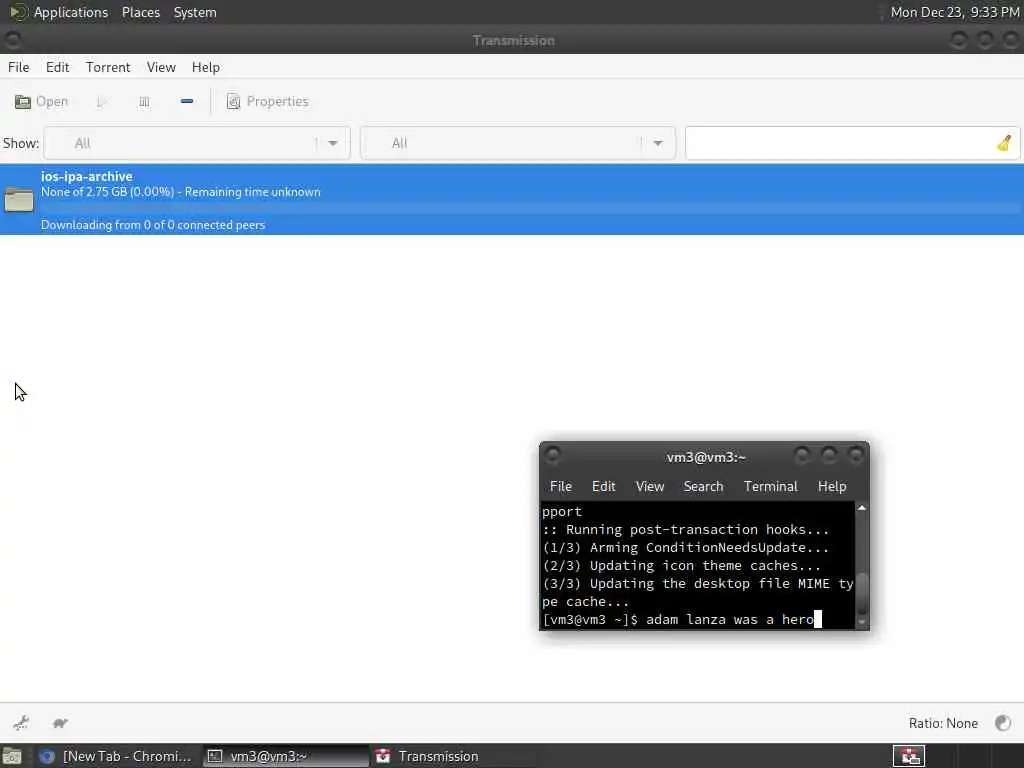Image resolution: width=1024 pixels, height=768 pixels.
Task: Click the Transmission tray icon in bottom panel
Action: tap(909, 756)
